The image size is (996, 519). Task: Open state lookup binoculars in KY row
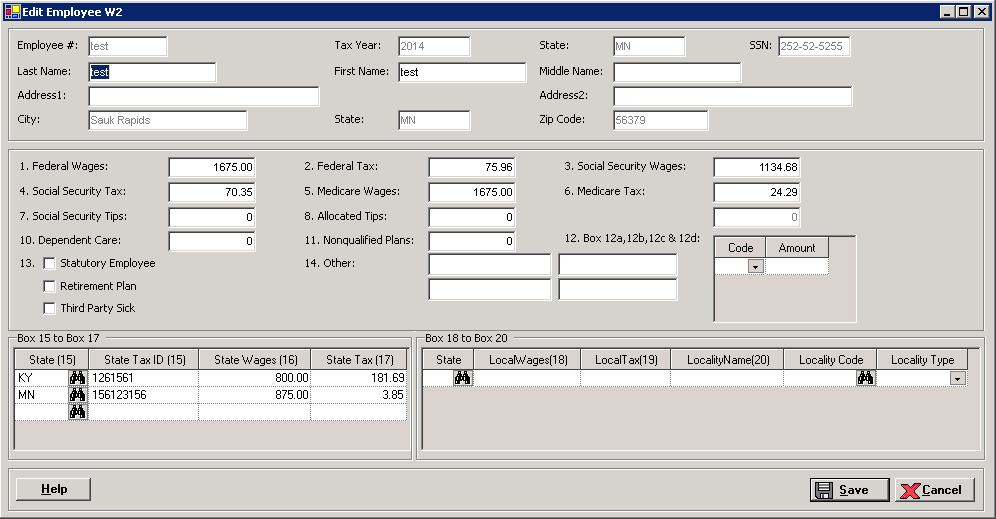(x=77, y=378)
